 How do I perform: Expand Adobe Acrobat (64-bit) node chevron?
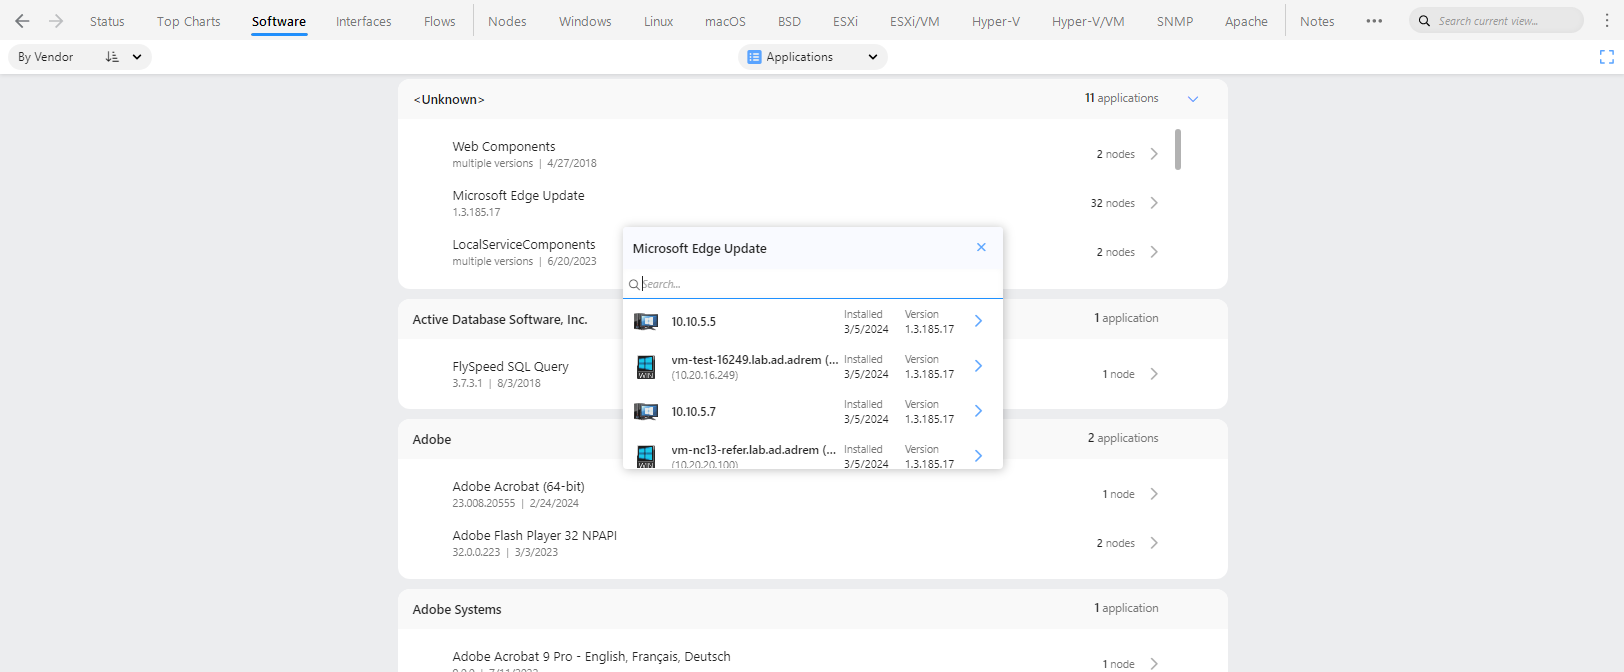(x=1154, y=494)
